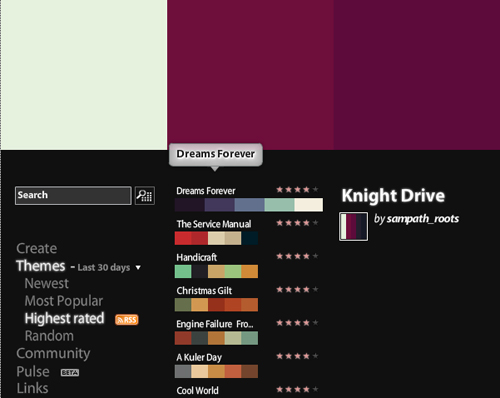Click Handicraft color swatch strip

pyautogui.click(x=216, y=272)
